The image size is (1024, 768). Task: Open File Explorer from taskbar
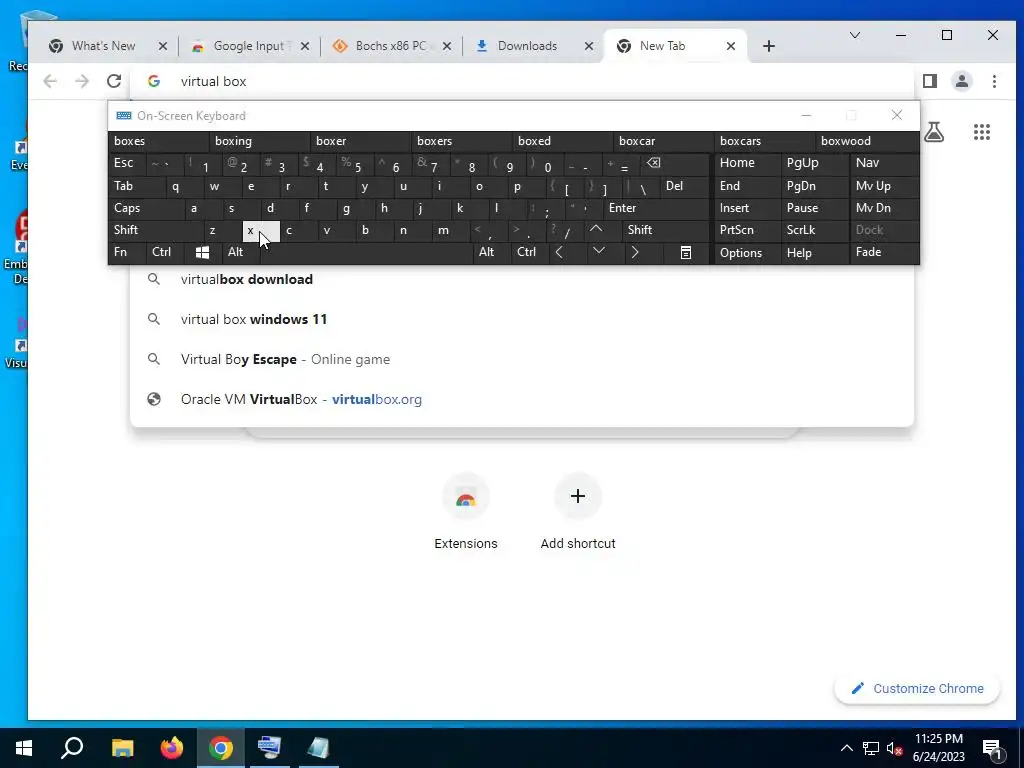click(x=122, y=748)
